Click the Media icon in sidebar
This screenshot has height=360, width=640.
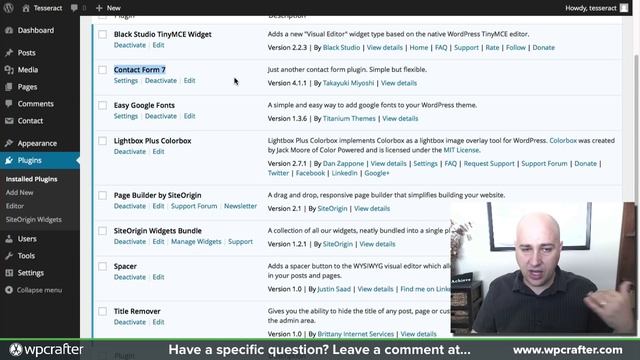click(x=9, y=70)
